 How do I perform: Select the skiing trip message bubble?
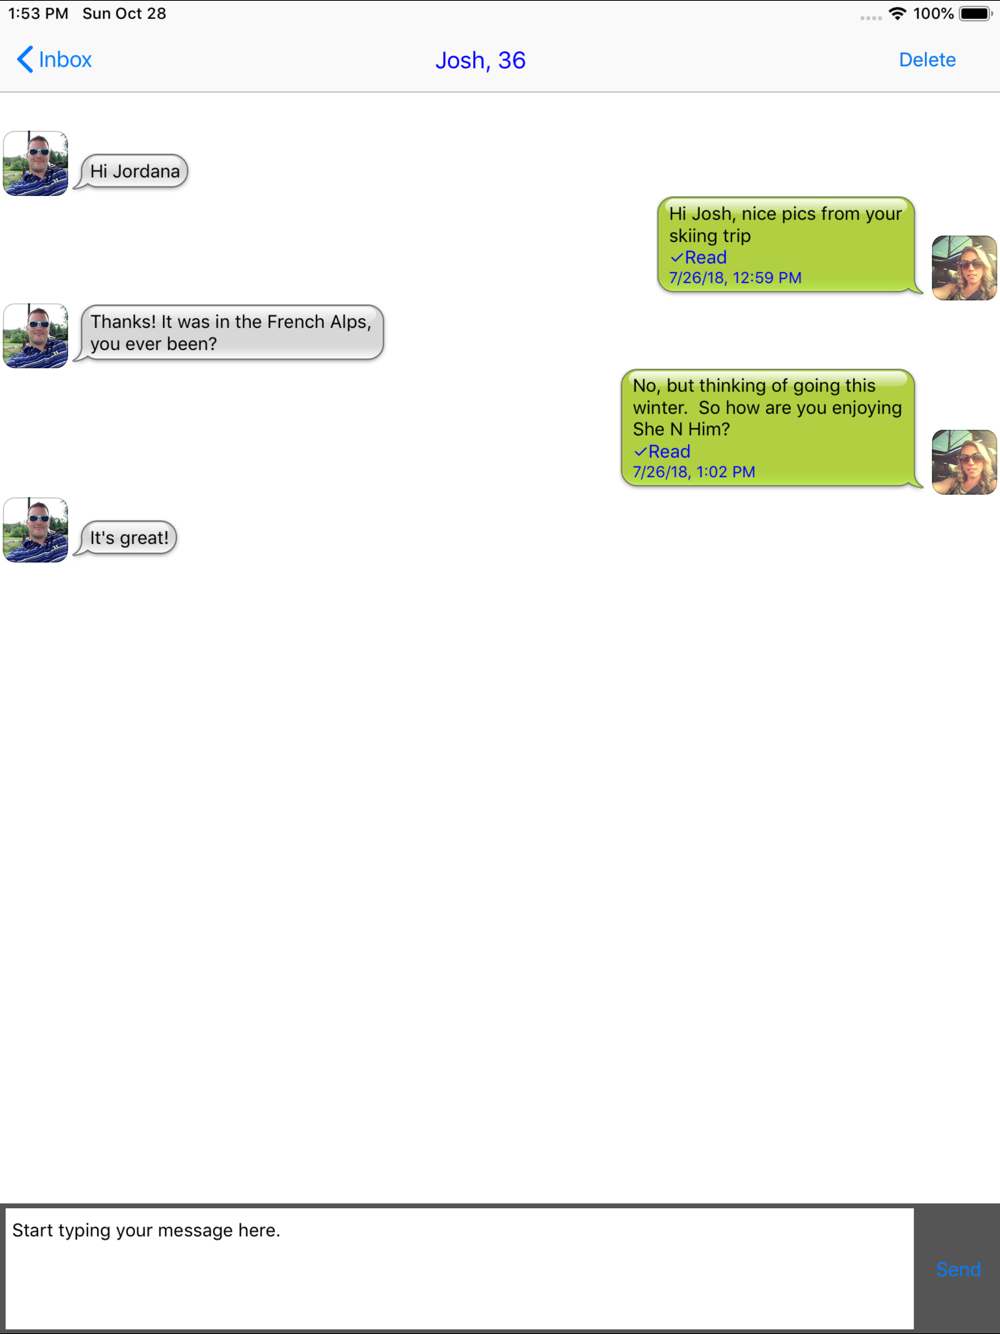pos(788,245)
